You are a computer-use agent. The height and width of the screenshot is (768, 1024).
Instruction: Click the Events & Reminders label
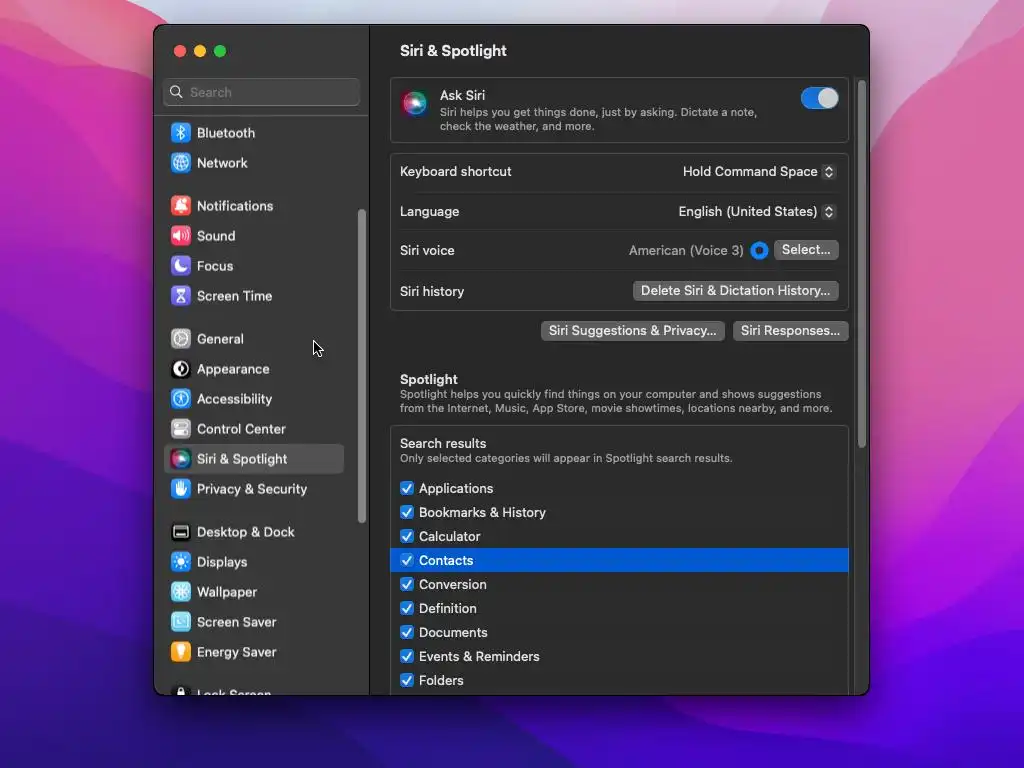[x=479, y=656]
